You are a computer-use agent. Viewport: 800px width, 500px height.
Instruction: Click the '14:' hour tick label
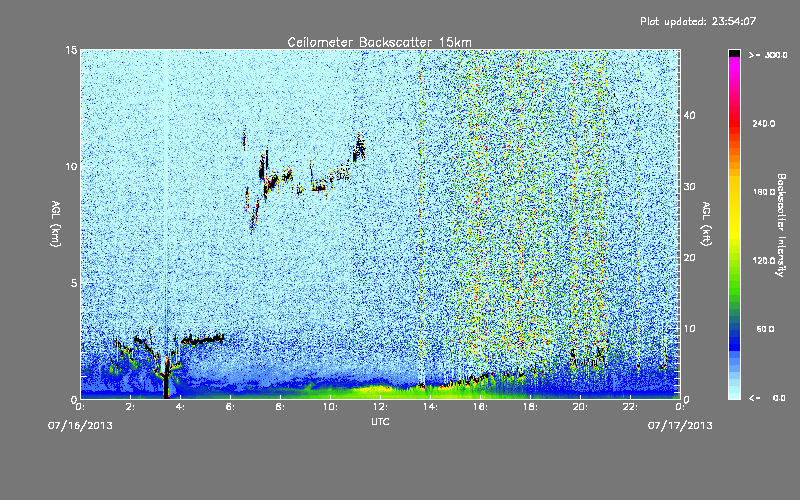pos(430,407)
